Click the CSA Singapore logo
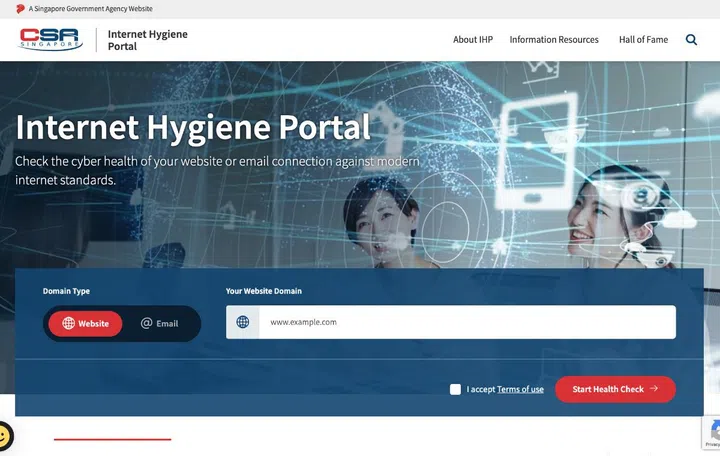The width and height of the screenshot is (720, 456). pos(50,39)
